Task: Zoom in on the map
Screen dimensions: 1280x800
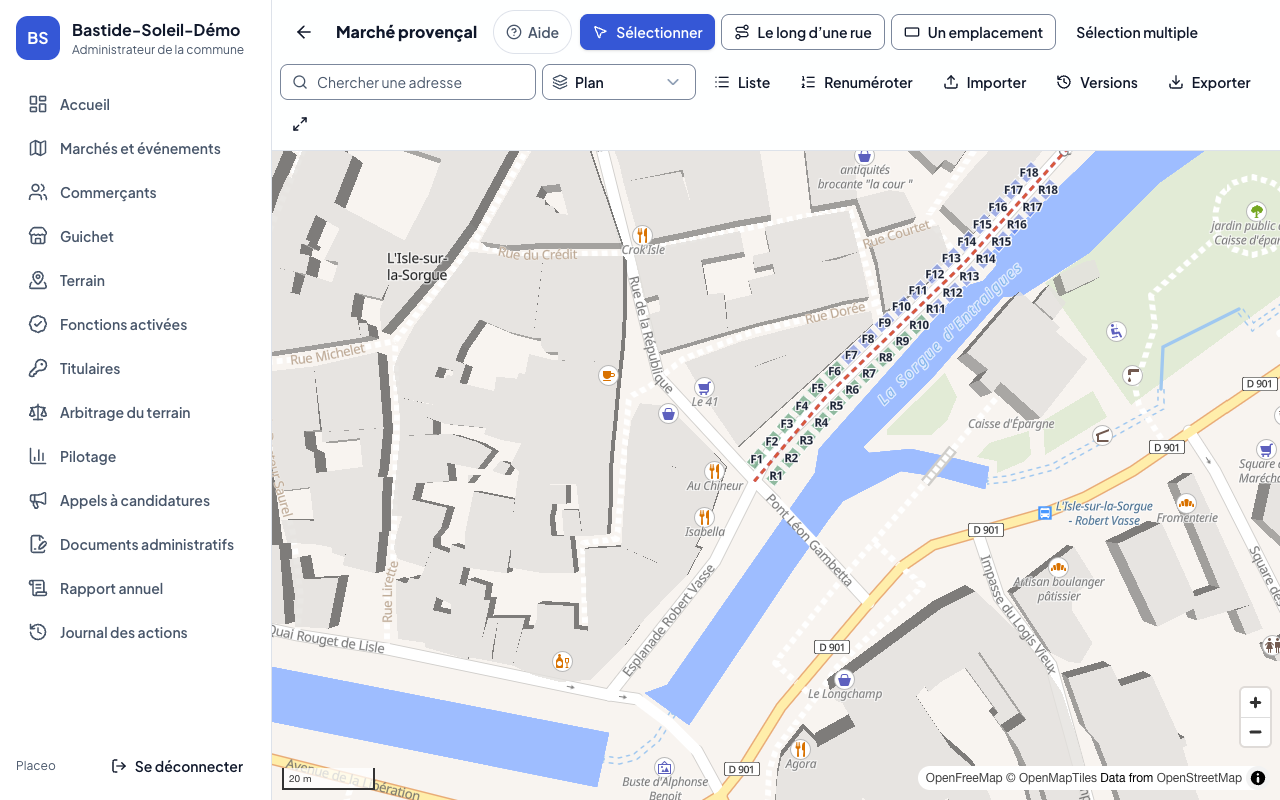Action: (x=1255, y=702)
